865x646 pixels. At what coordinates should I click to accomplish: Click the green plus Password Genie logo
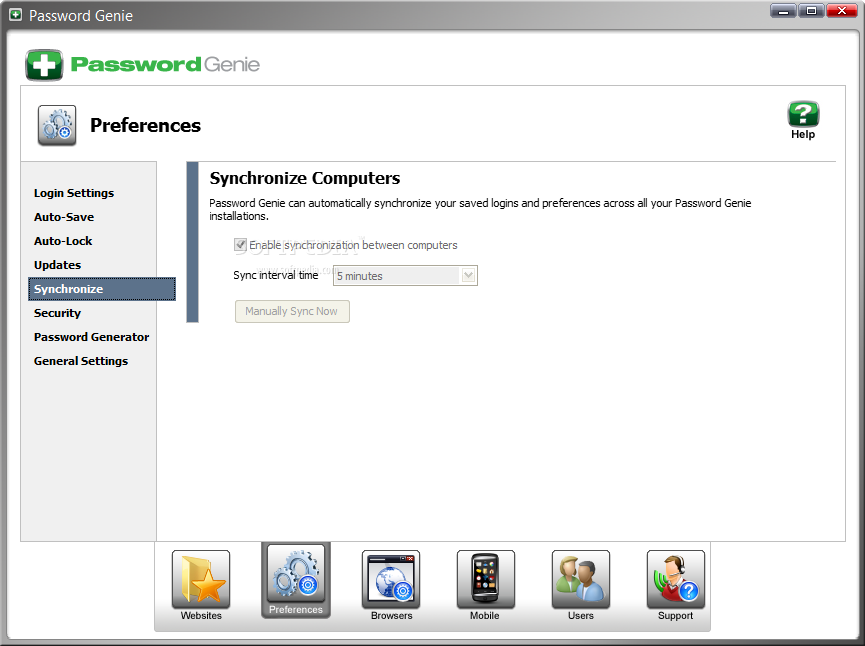click(44, 65)
